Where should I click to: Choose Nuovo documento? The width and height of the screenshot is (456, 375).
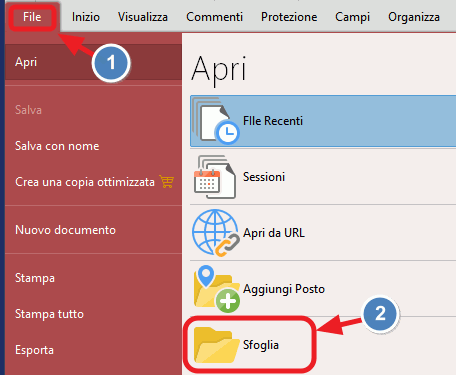[x=65, y=230]
